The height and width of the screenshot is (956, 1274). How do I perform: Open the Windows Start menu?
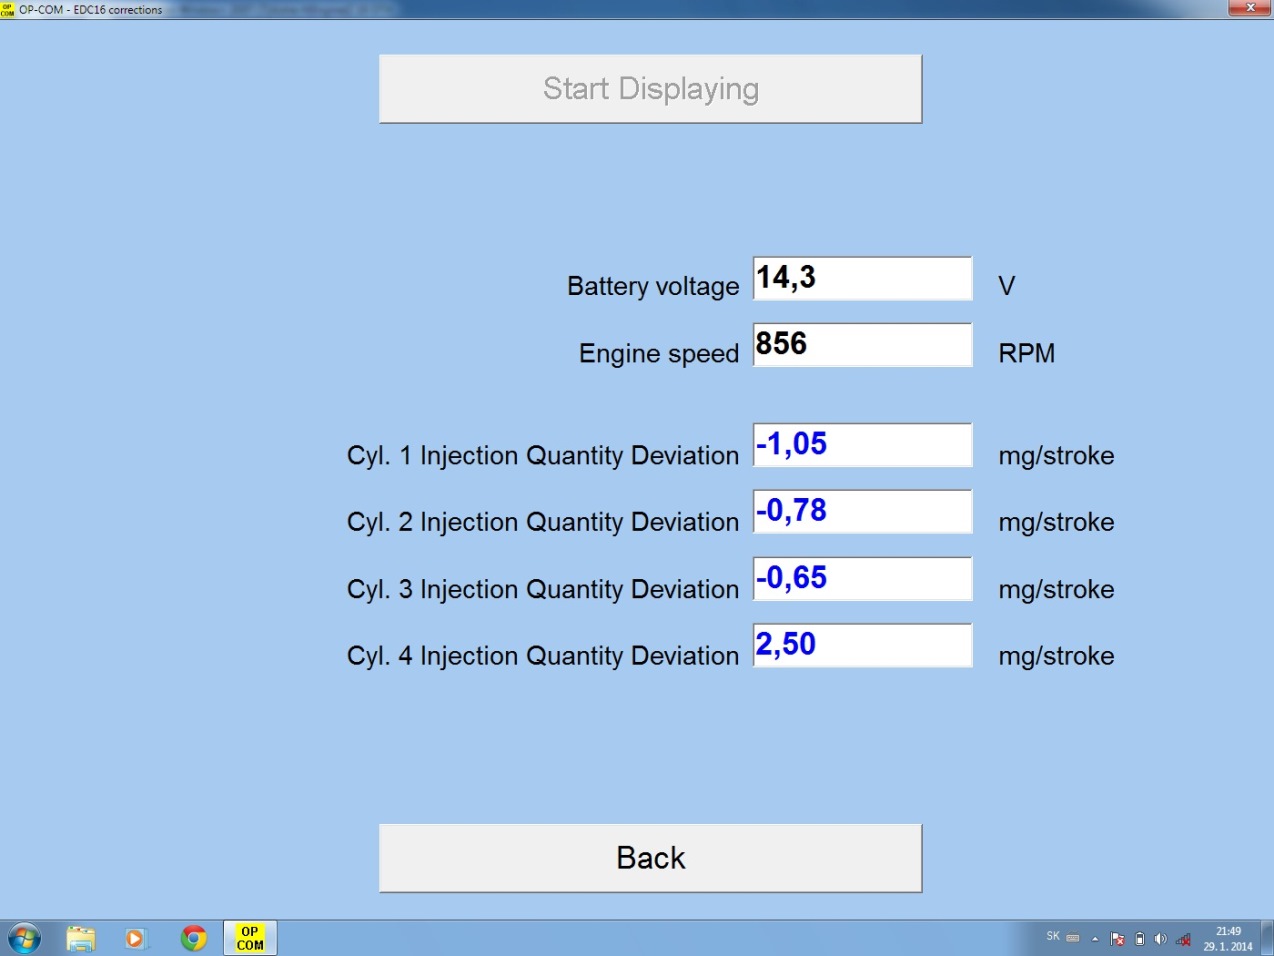(x=24, y=938)
